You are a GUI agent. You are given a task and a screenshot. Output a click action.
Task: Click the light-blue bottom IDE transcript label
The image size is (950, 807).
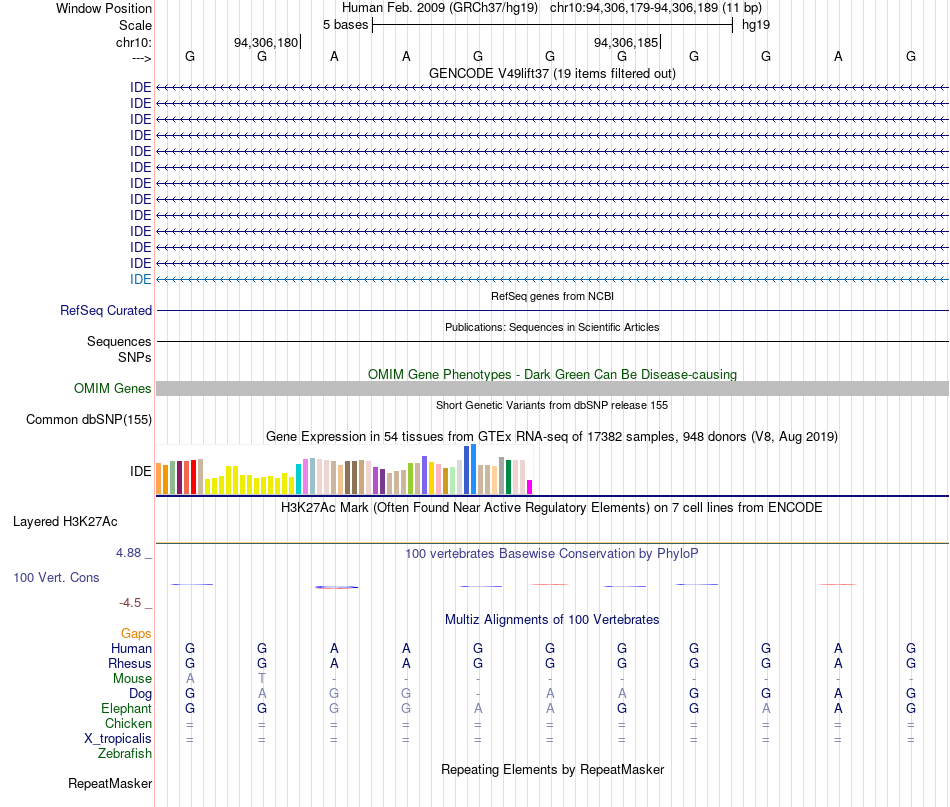coord(141,279)
